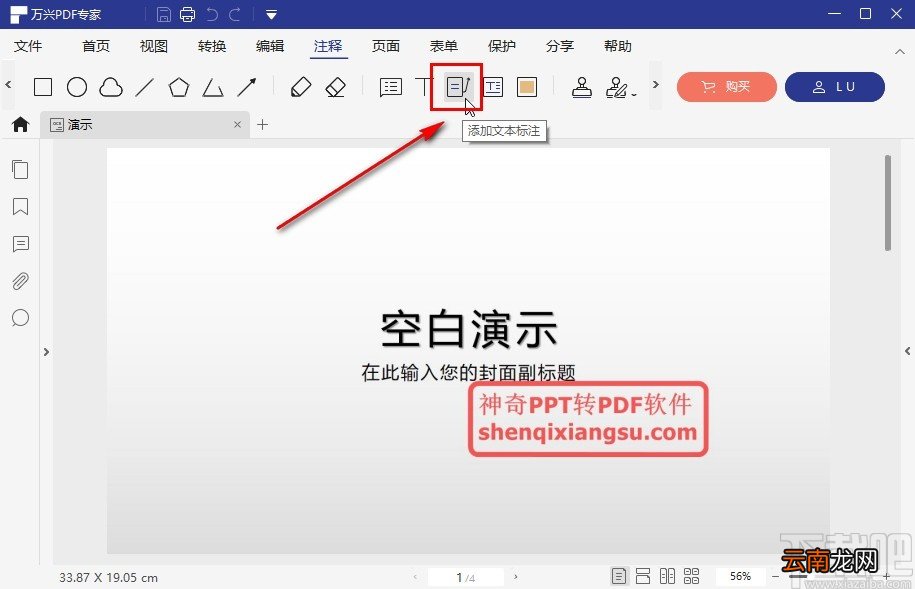Open the bookmarks panel
Screen dimensions: 915x589
click(x=20, y=207)
